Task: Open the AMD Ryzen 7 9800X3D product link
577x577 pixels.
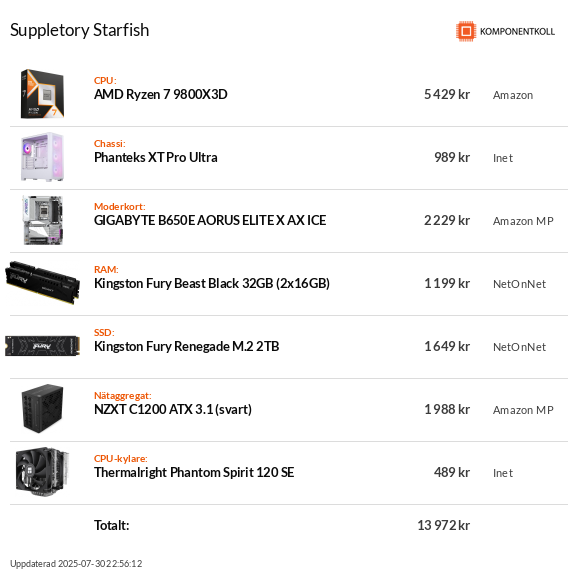Action: point(161,95)
